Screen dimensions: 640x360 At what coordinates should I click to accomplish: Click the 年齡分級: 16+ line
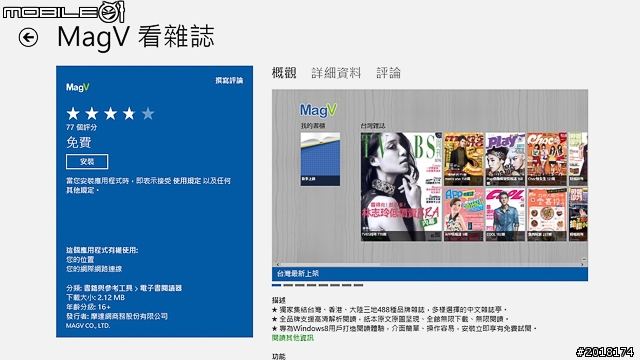point(88,307)
